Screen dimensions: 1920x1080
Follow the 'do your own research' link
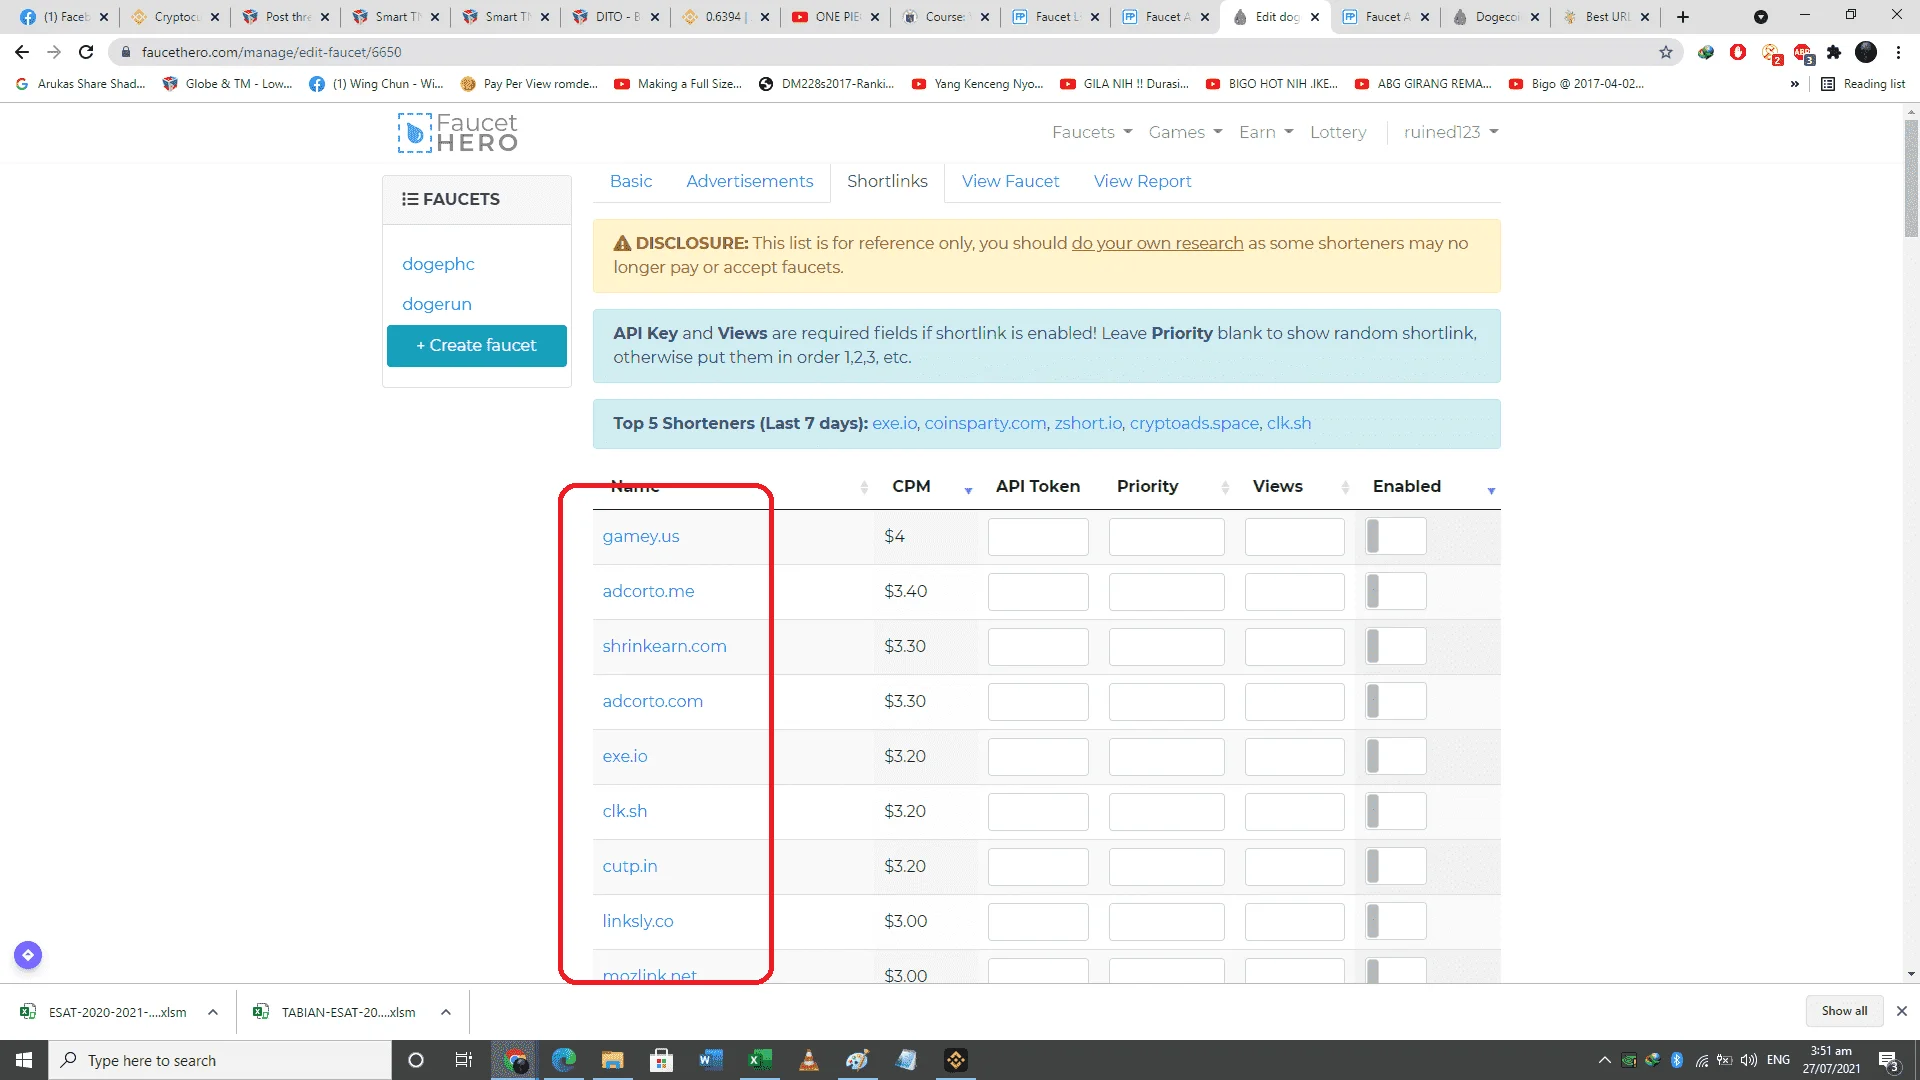(1157, 243)
